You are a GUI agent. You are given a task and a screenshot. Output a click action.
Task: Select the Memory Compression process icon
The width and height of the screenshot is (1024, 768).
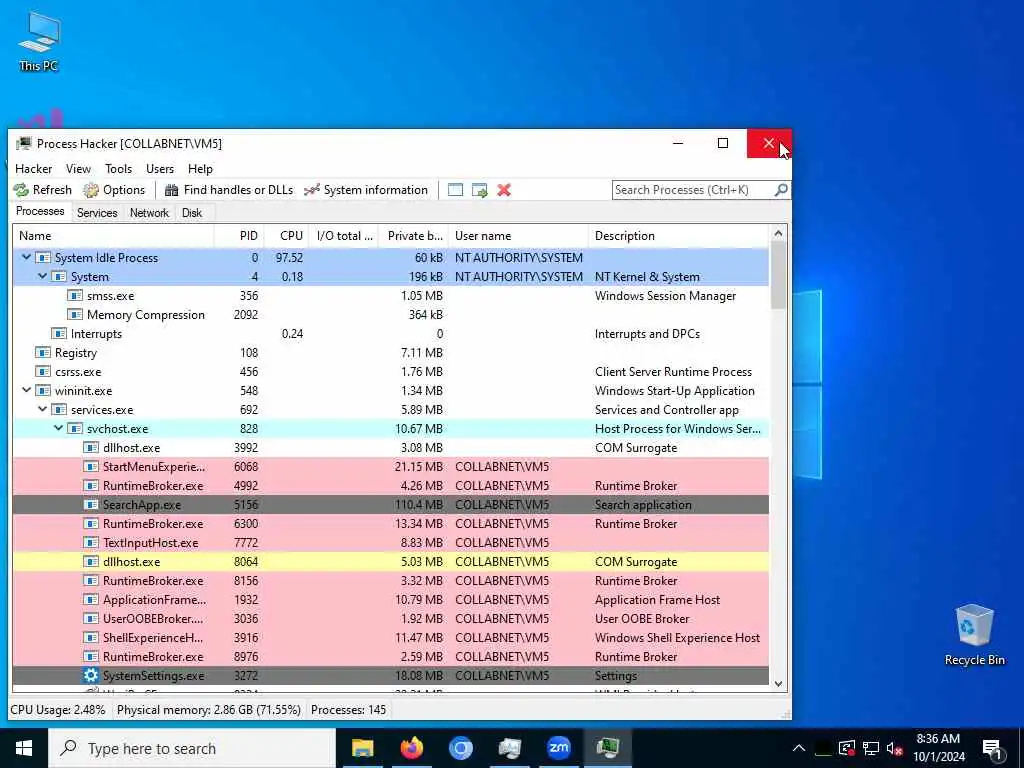75,315
